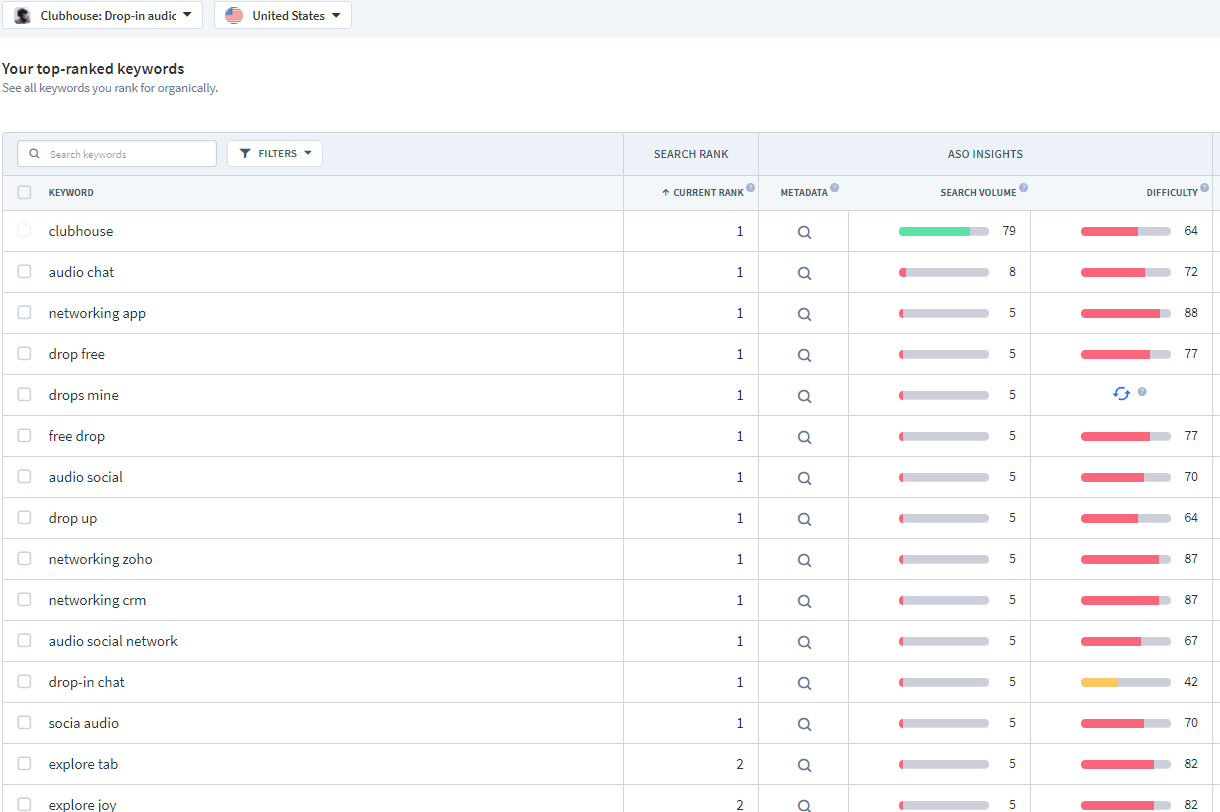
Task: Check the drop up keyword checkbox
Action: (25, 518)
